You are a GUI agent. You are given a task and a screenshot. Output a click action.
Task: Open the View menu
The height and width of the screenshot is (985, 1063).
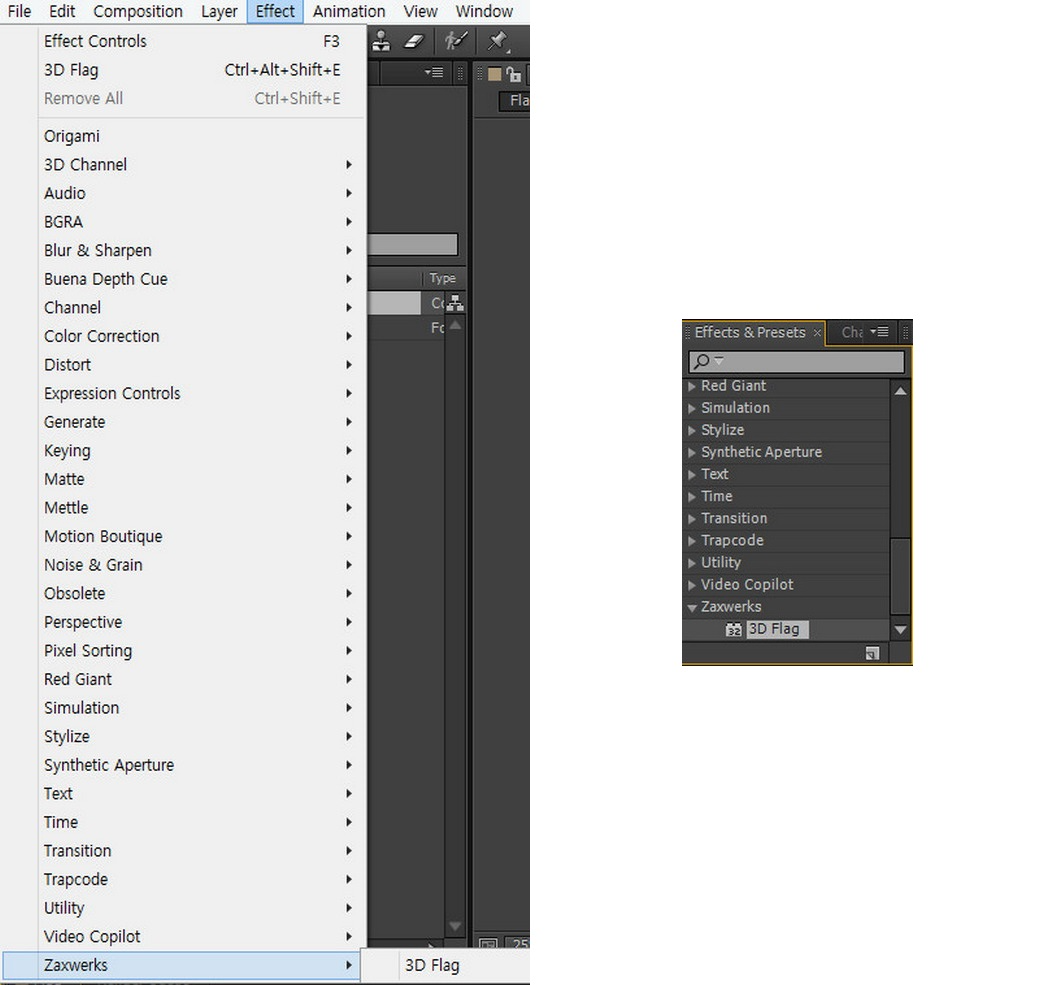click(420, 12)
